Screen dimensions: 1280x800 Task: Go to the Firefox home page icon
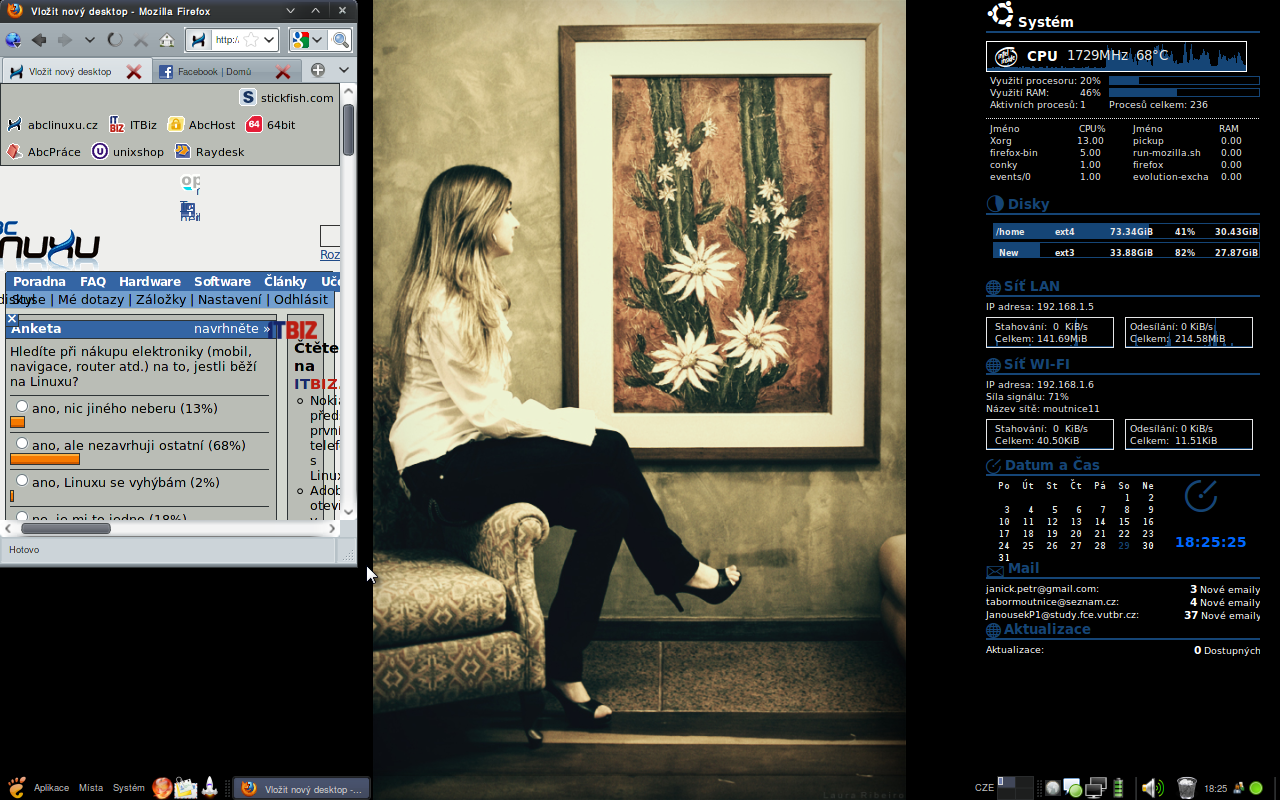coord(167,40)
